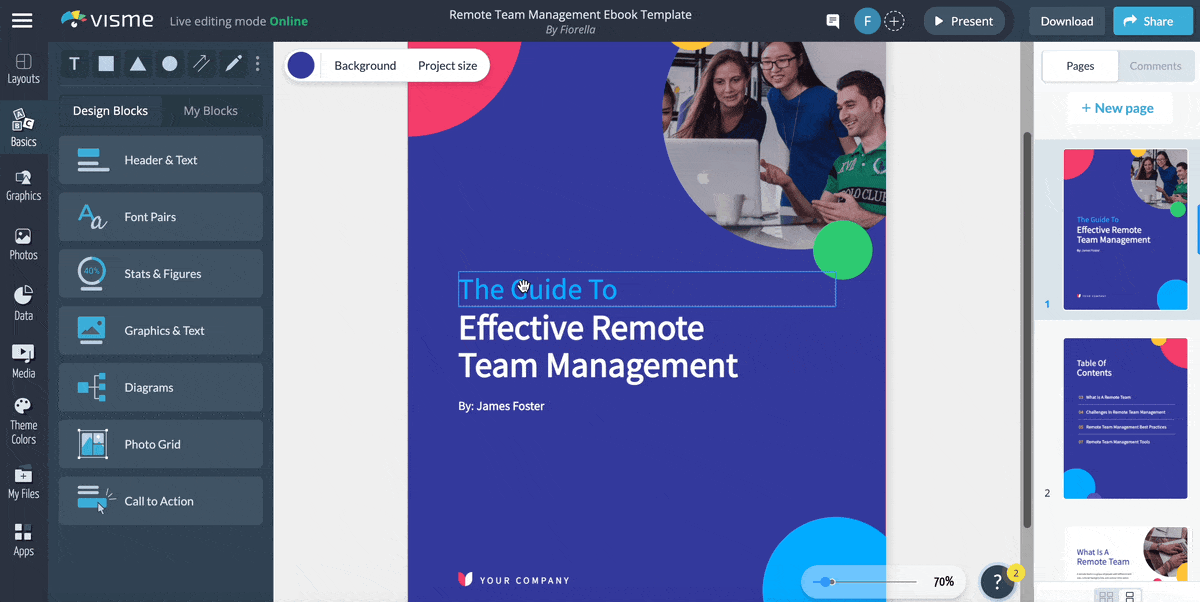Switch to the My Blocks tab
1200x602 pixels.
coord(210,111)
